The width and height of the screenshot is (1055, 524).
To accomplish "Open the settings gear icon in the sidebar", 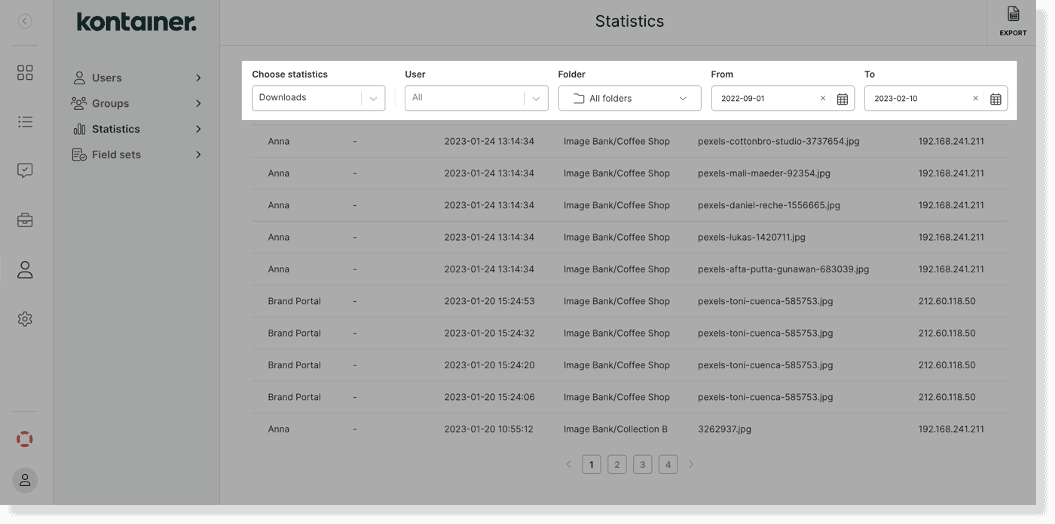I will pos(25,319).
